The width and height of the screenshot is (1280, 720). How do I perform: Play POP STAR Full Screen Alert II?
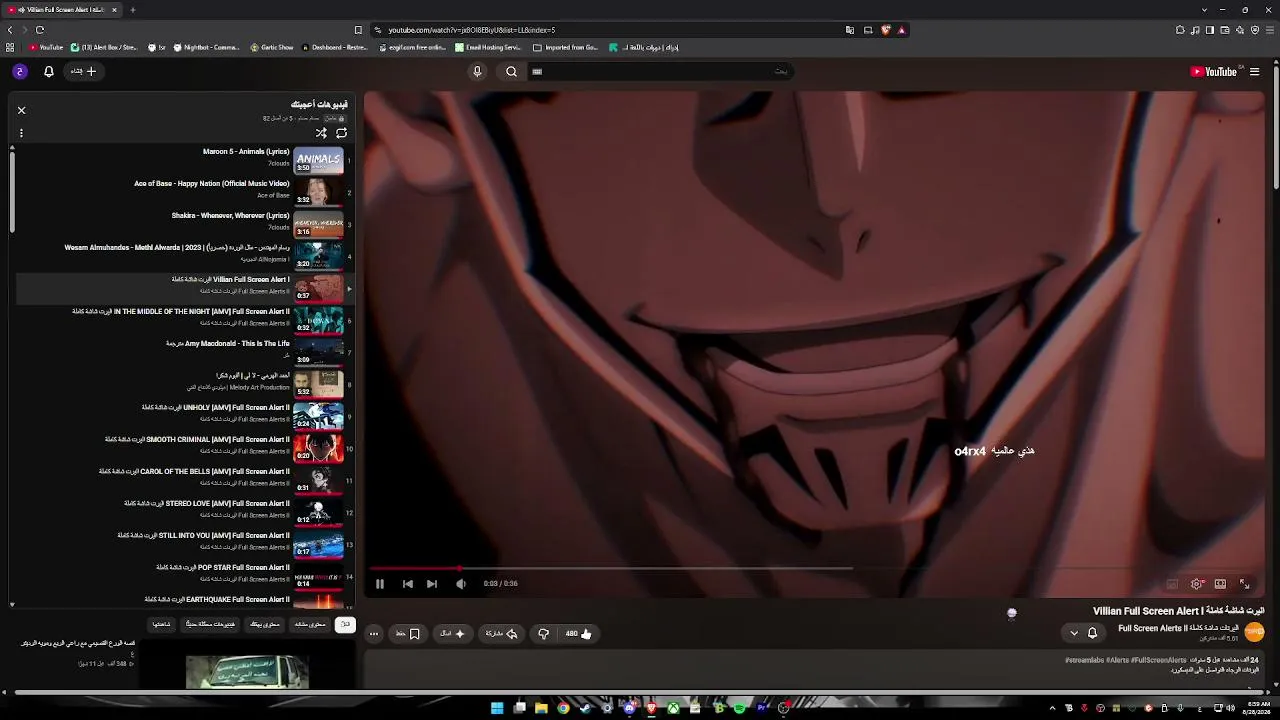point(223,568)
